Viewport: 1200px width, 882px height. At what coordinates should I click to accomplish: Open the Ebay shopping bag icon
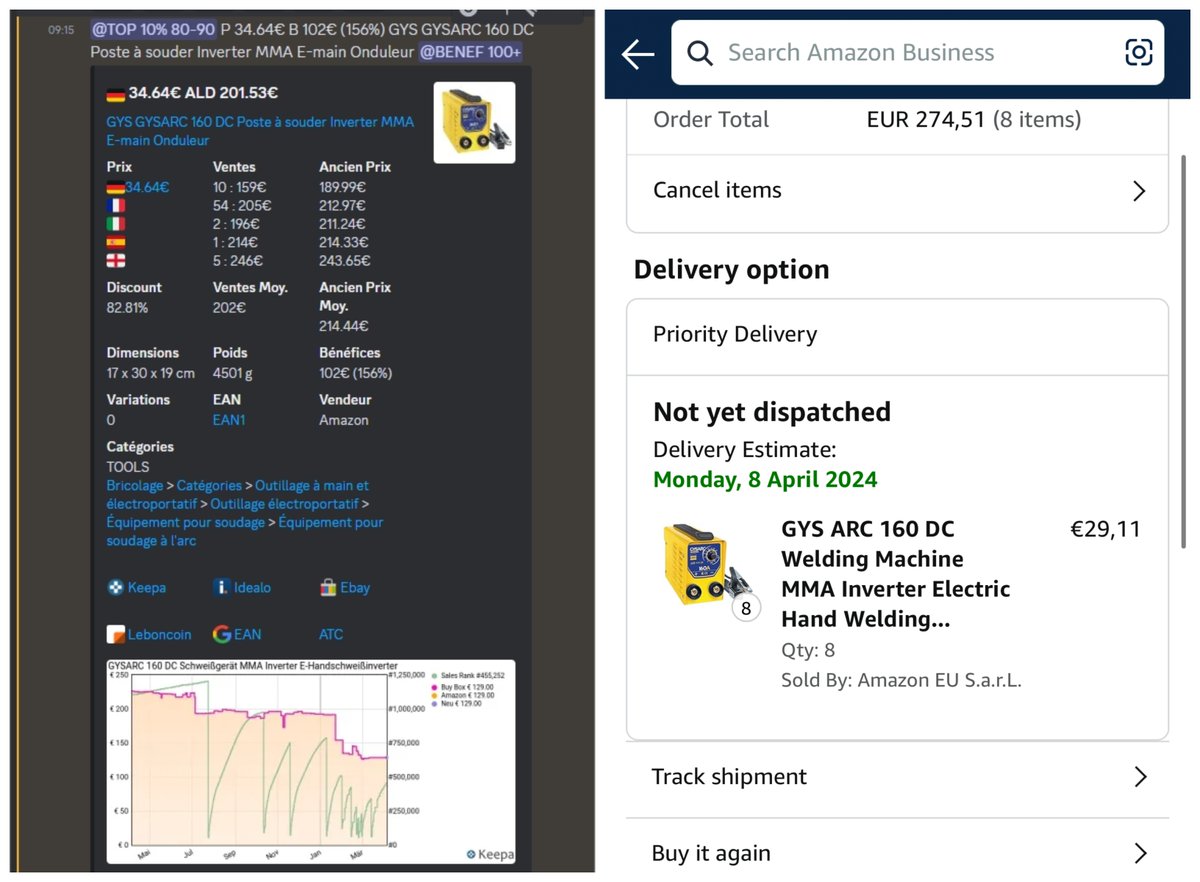328,588
